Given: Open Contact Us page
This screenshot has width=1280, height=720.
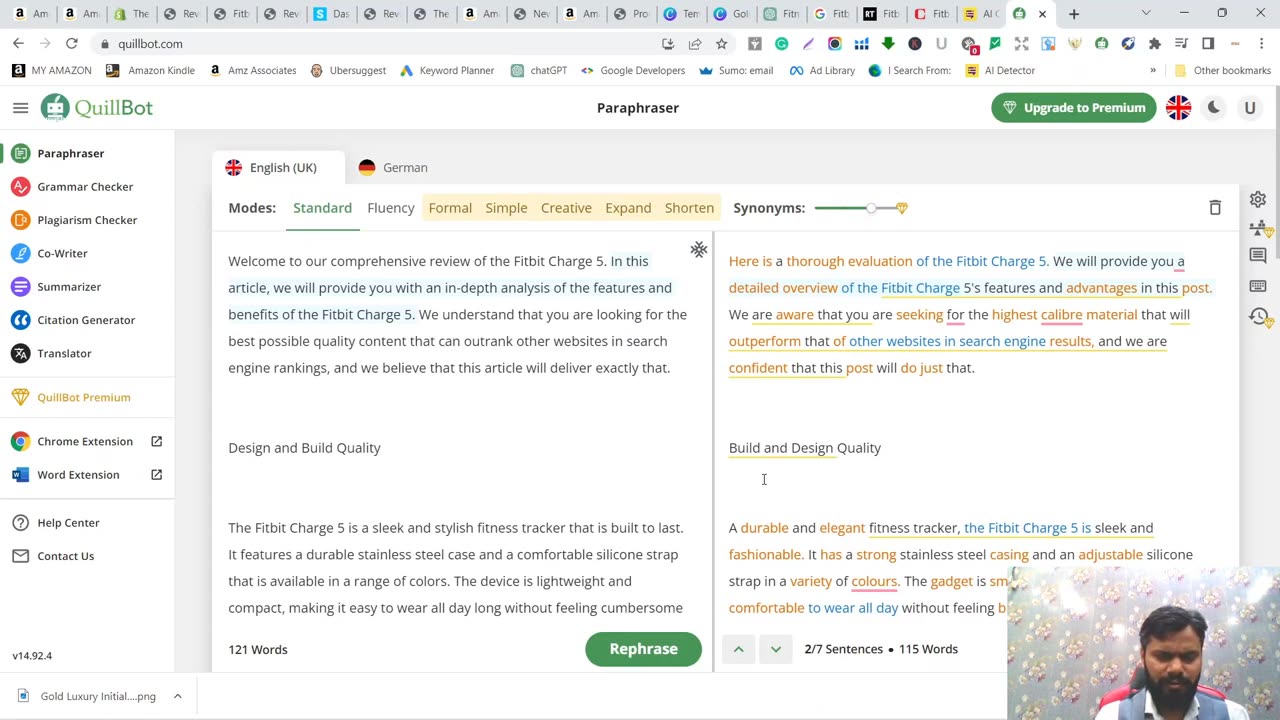Looking at the screenshot, I should point(65,556).
